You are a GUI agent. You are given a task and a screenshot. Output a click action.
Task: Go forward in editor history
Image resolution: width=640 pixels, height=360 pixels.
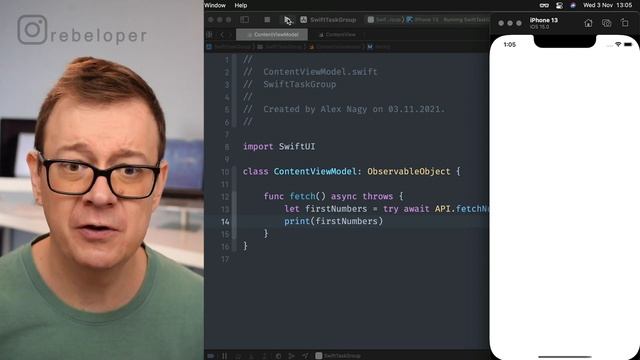[x=230, y=35]
